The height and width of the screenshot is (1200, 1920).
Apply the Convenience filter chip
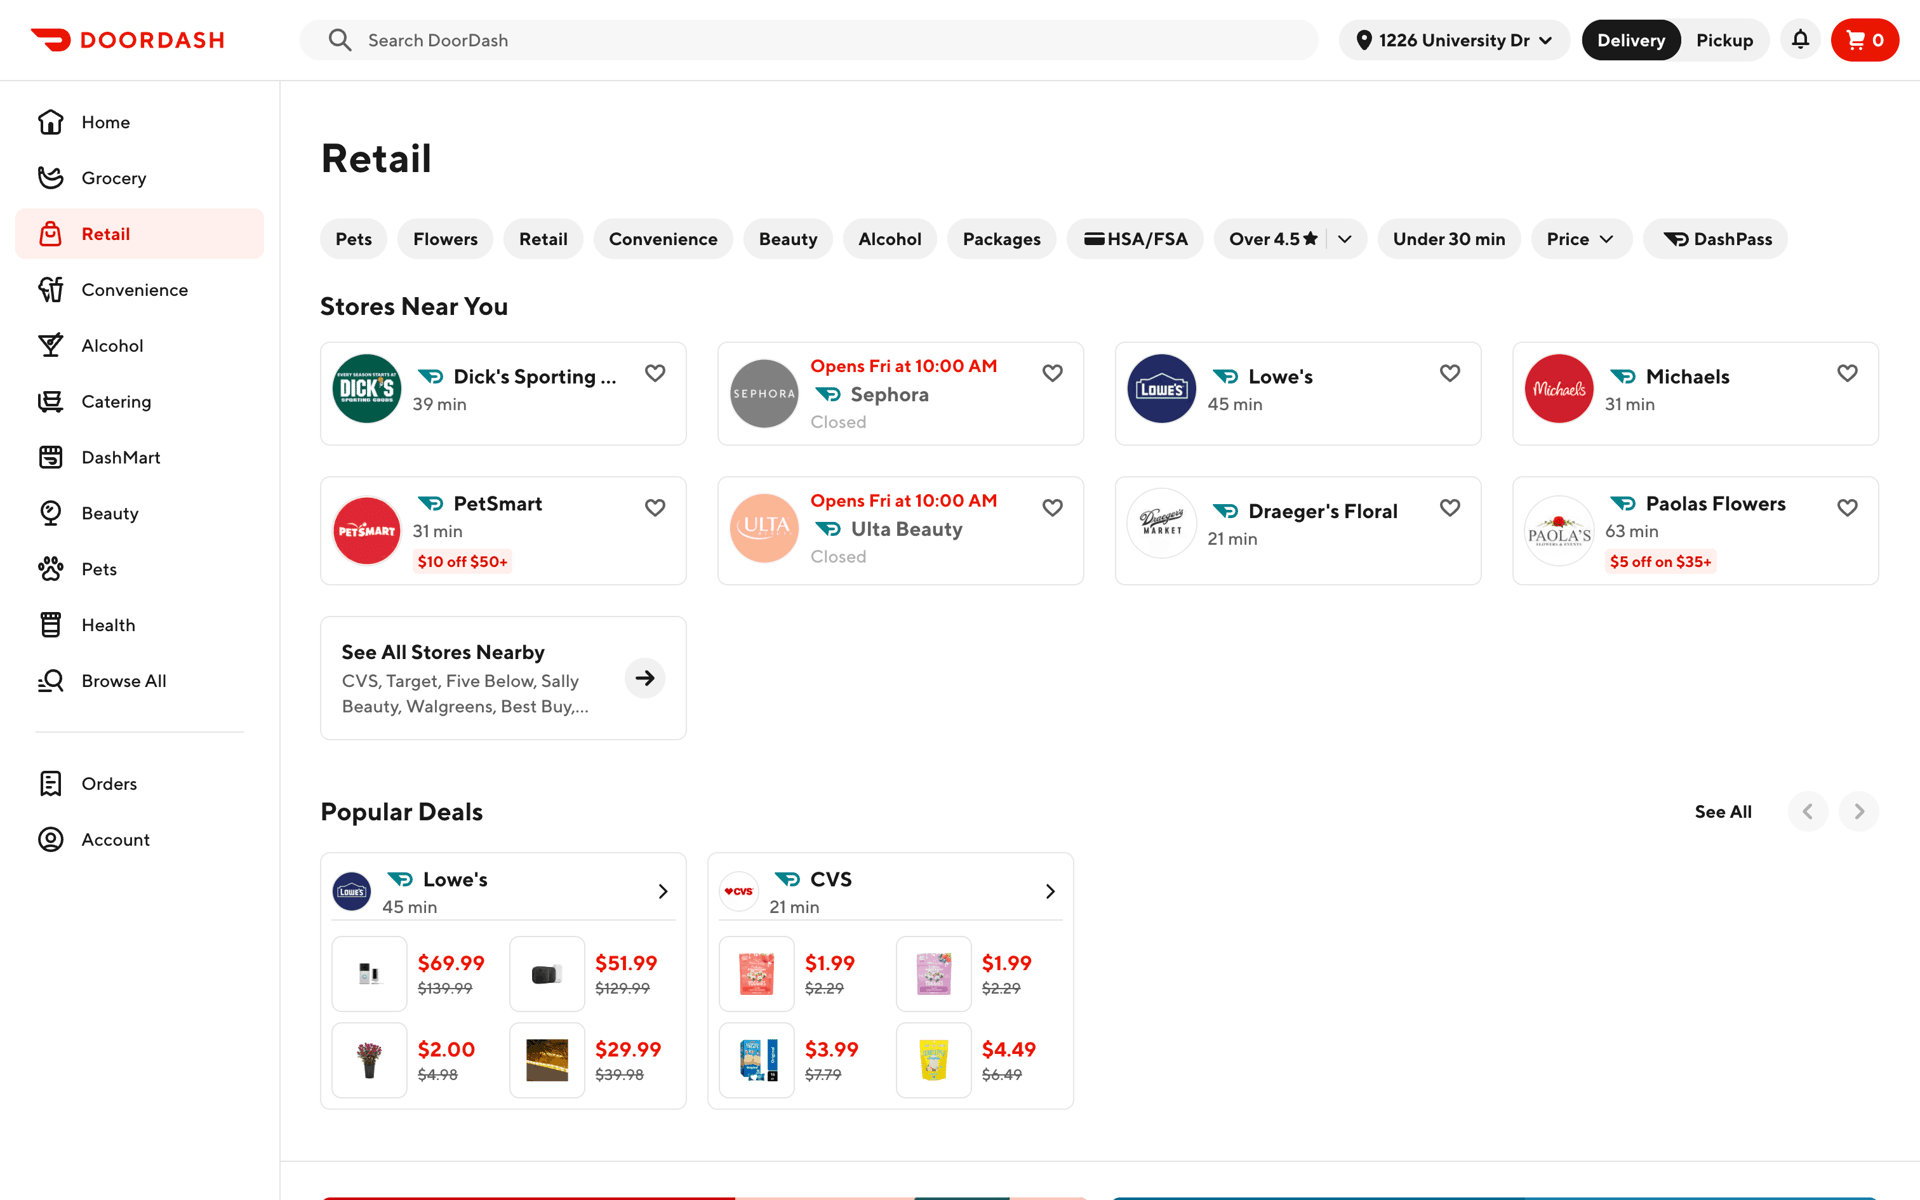click(663, 239)
